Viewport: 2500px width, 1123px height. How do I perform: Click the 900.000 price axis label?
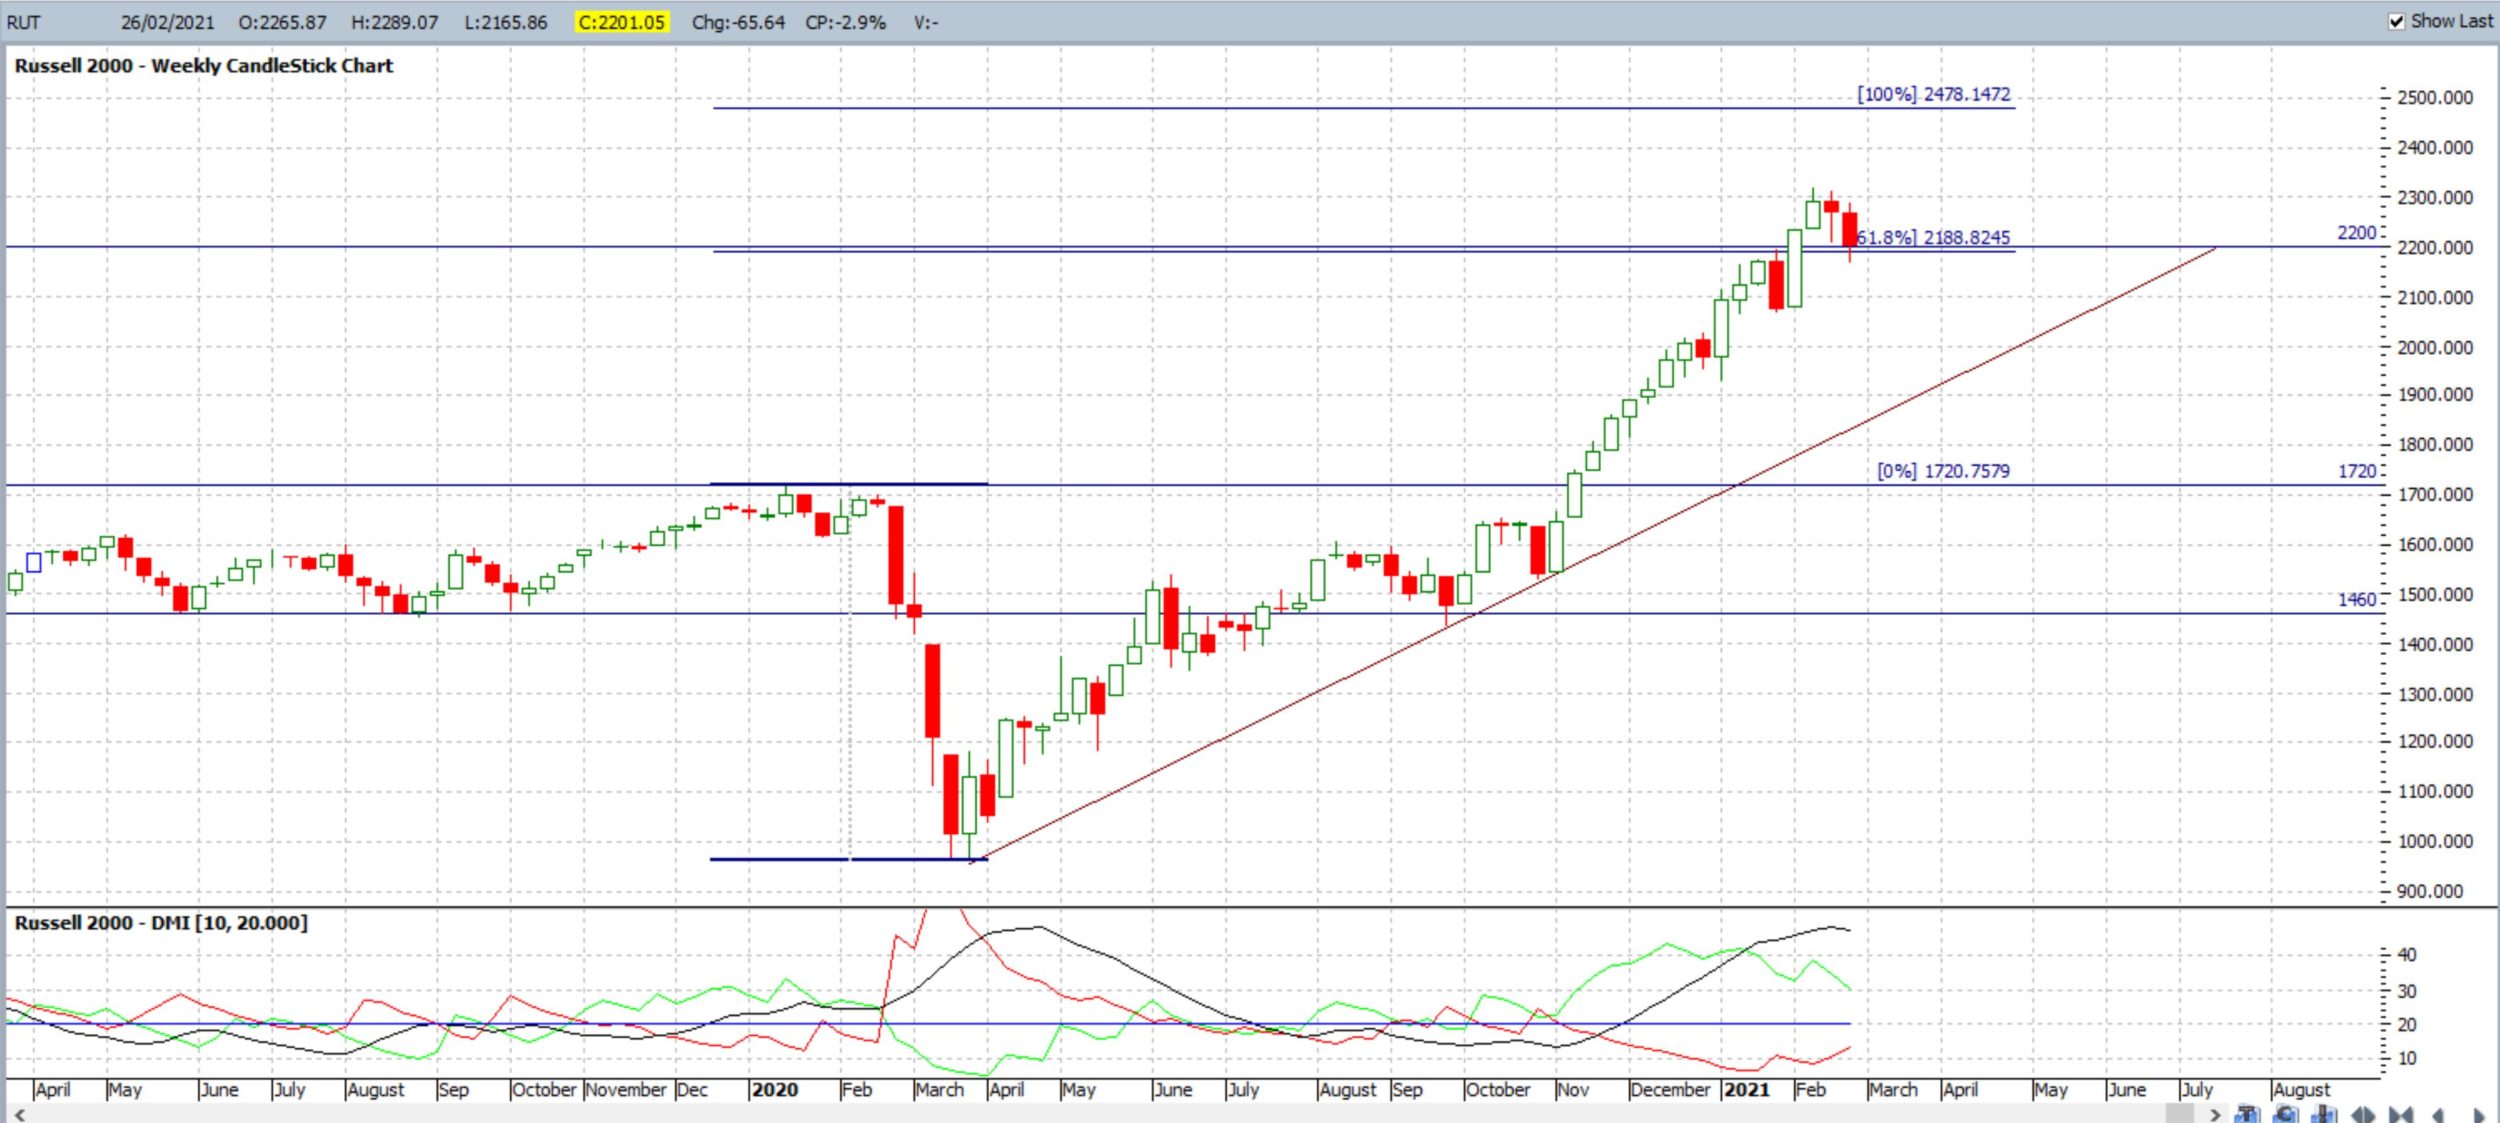tap(2430, 891)
